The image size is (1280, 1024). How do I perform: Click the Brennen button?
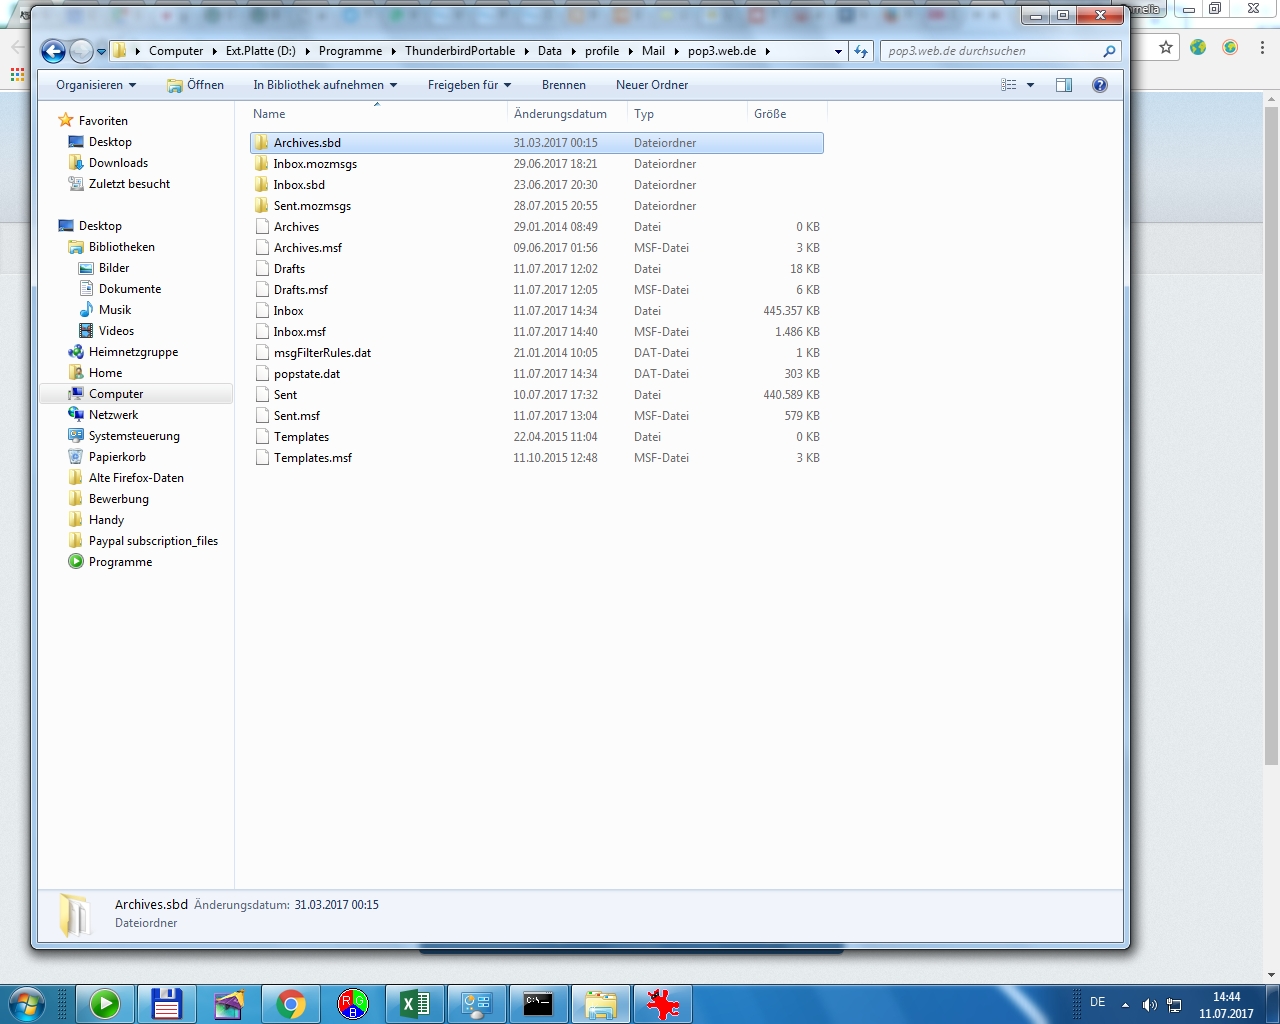point(564,85)
